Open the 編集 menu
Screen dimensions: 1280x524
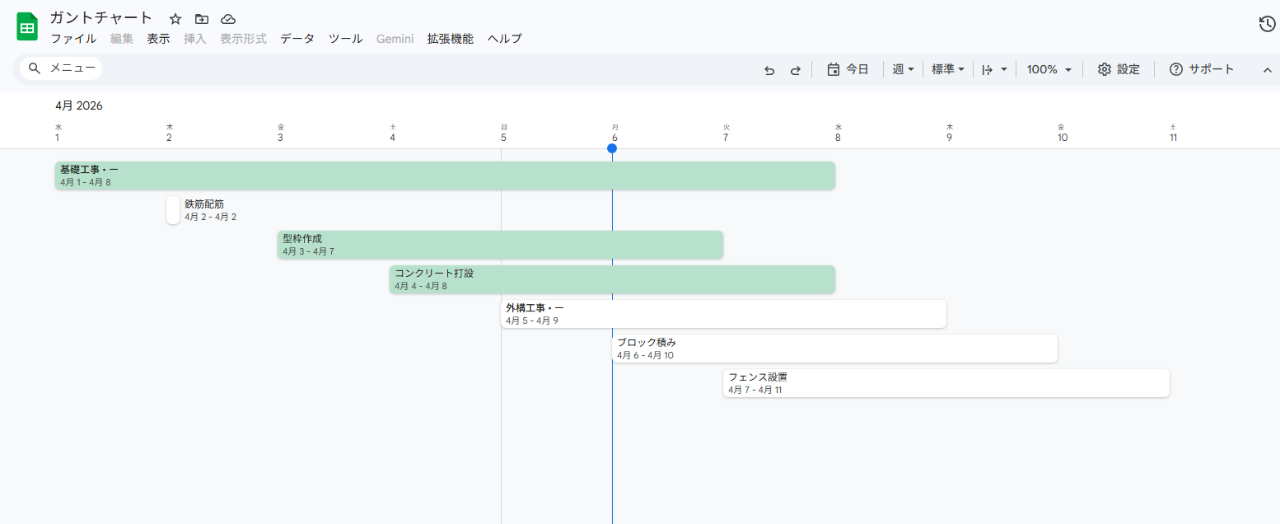pos(121,39)
